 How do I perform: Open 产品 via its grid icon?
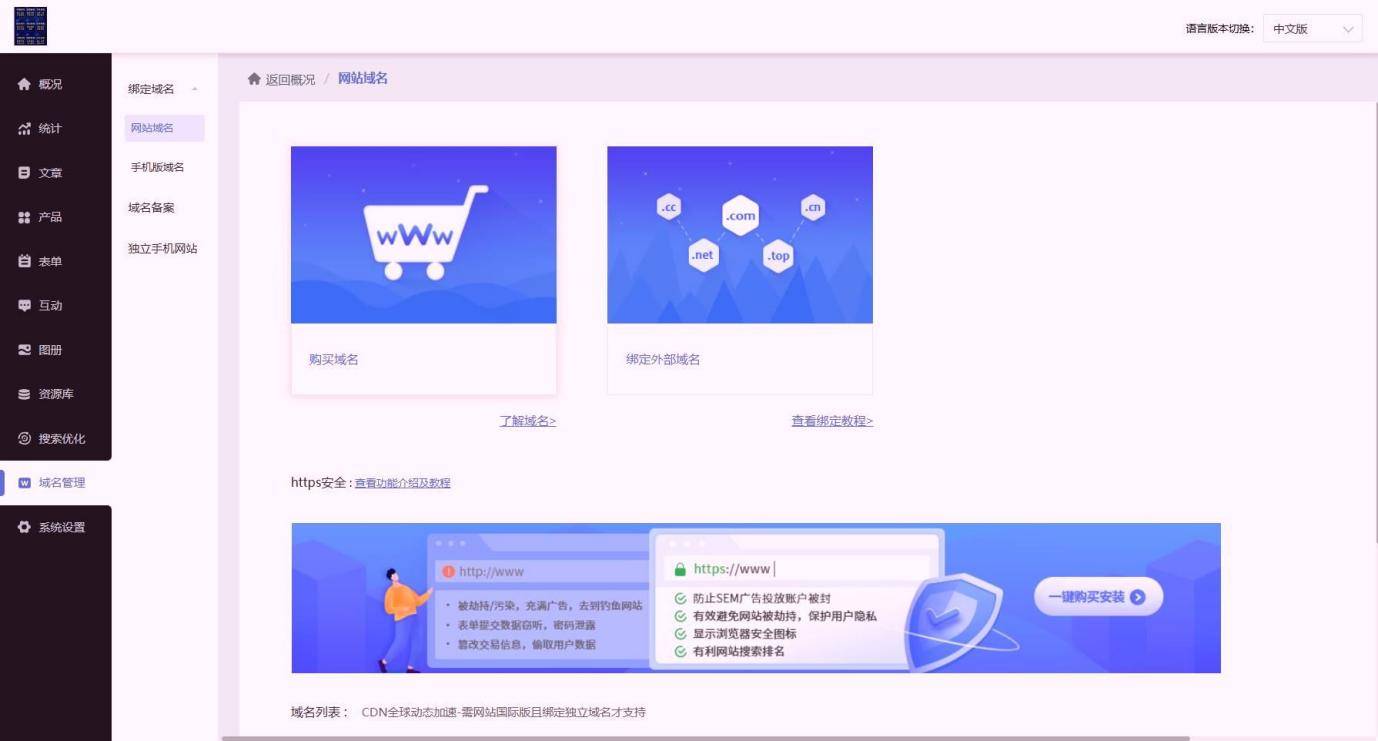coord(24,217)
